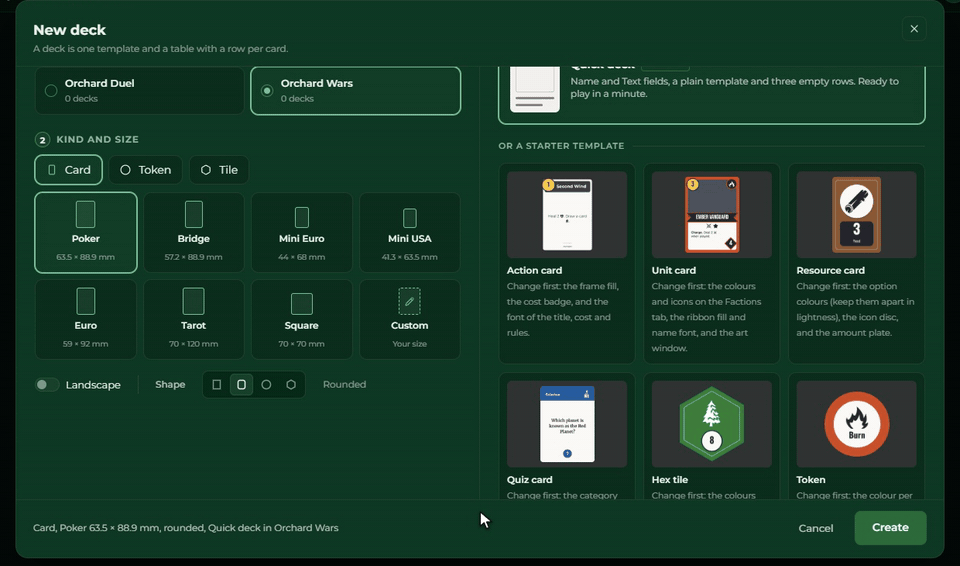The height and width of the screenshot is (566, 960).
Task: Pick the circle shape icon
Action: click(x=266, y=385)
